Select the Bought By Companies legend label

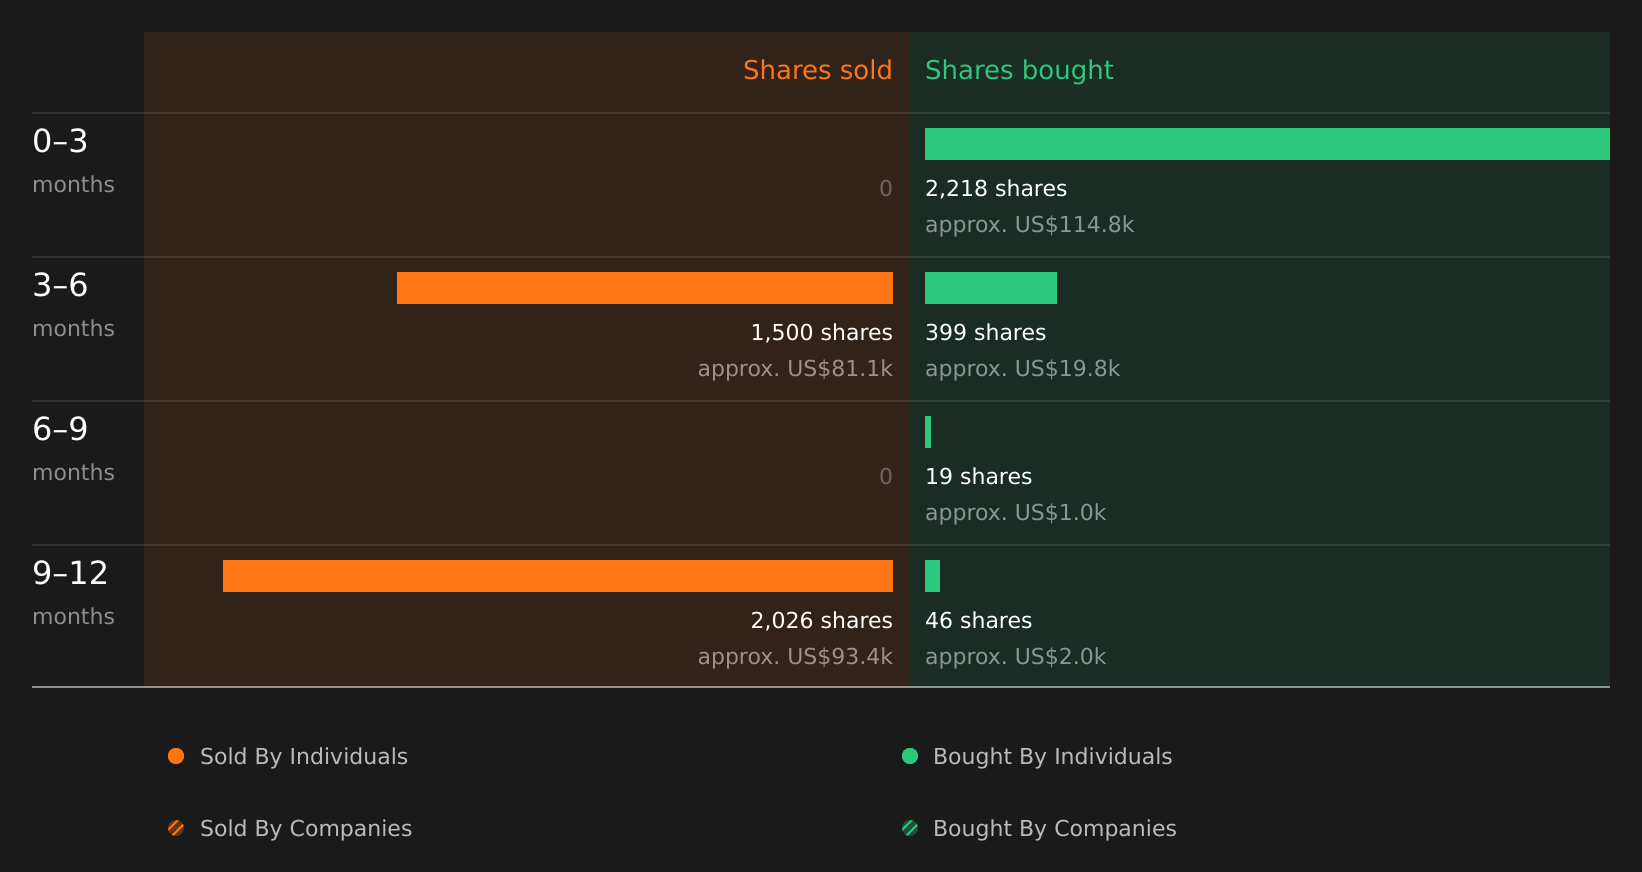1054,828
